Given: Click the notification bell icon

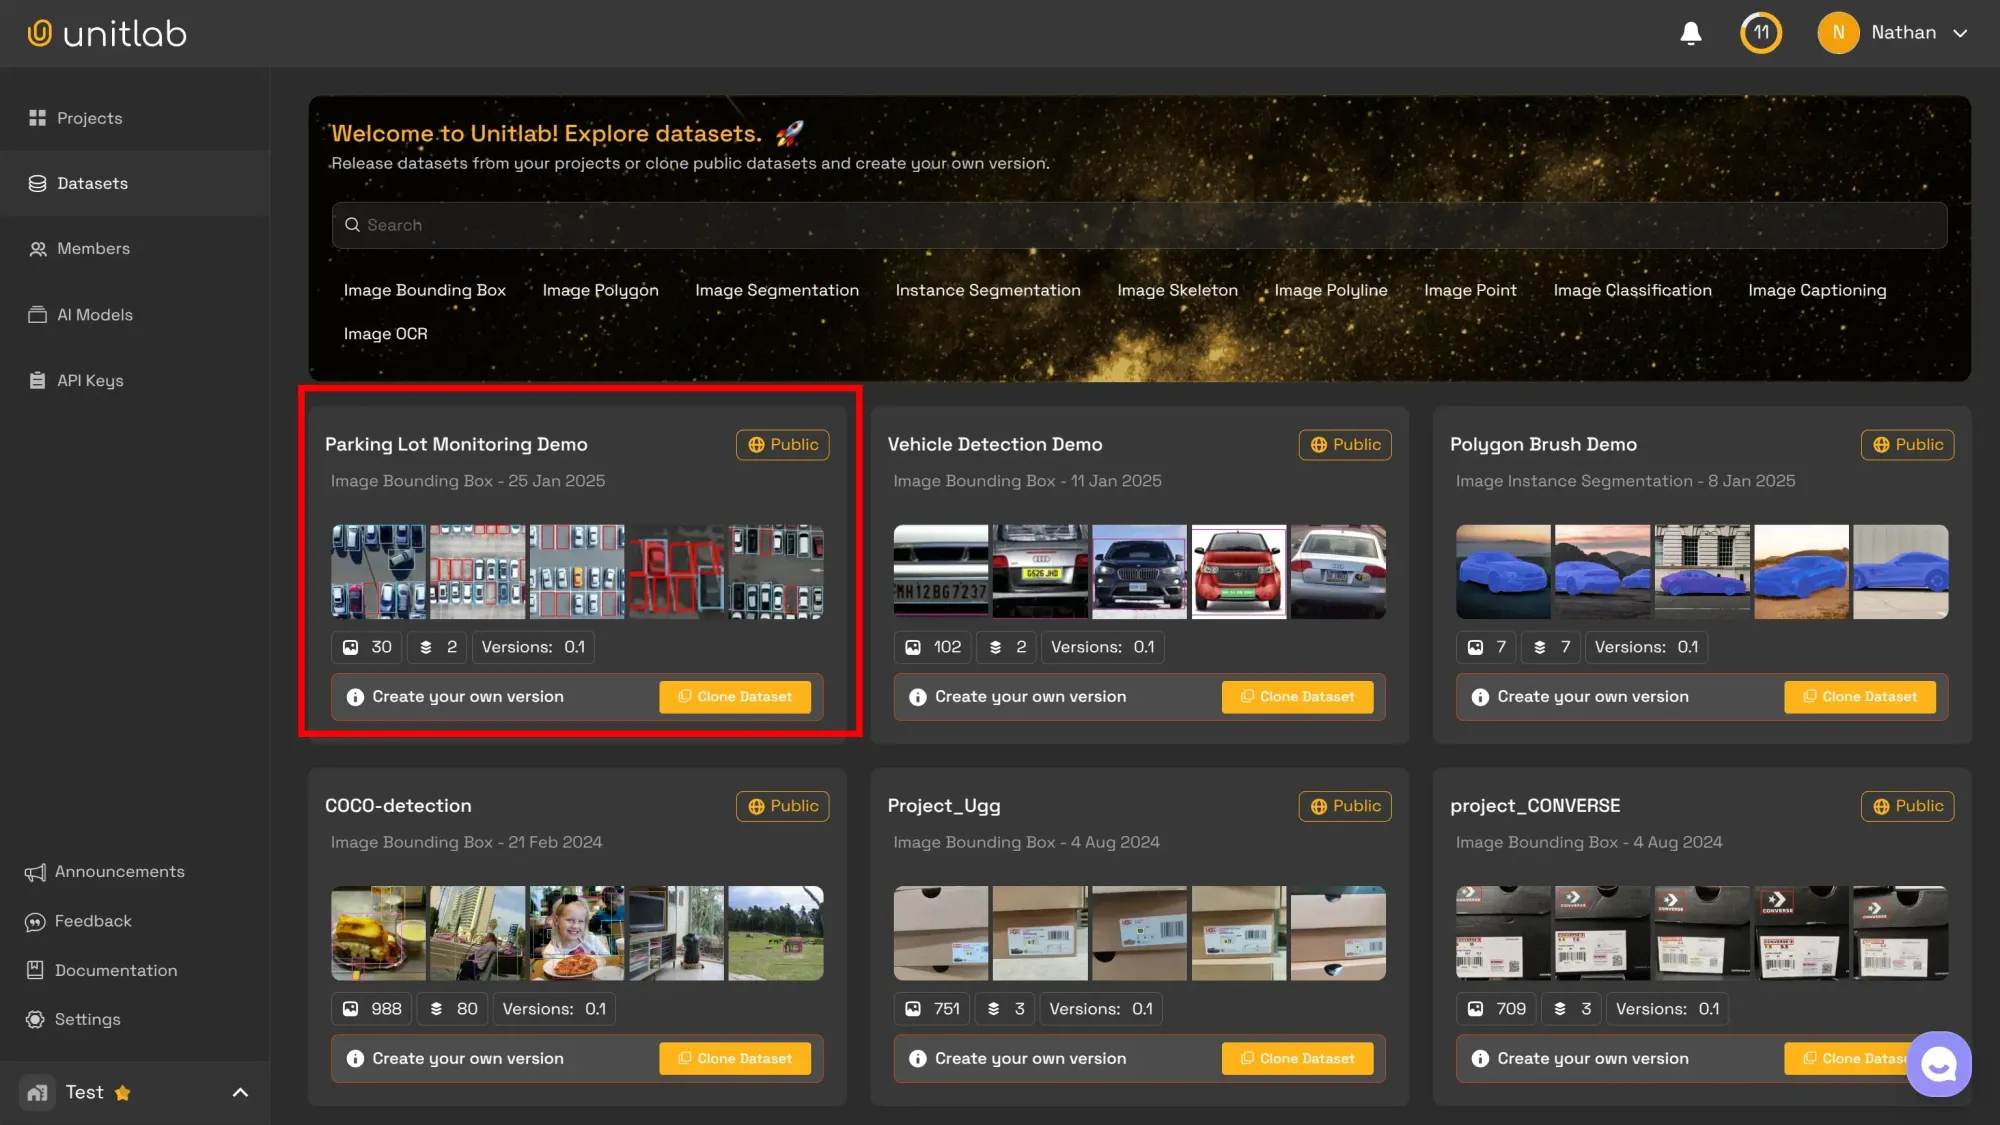Looking at the screenshot, I should click(1690, 33).
